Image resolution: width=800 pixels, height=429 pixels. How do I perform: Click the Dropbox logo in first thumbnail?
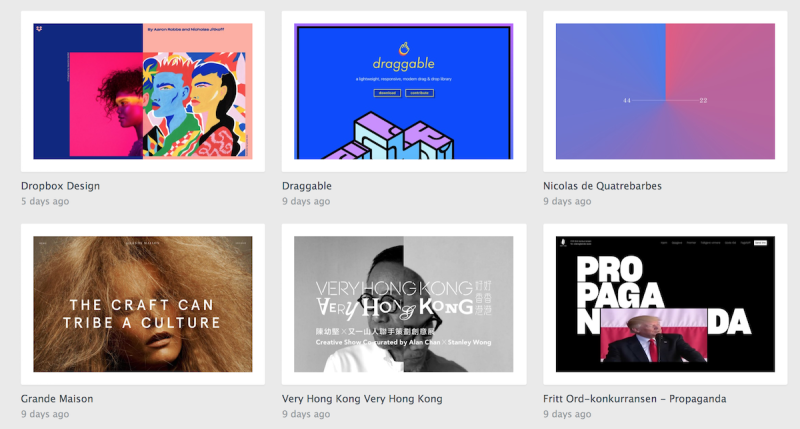tap(39, 29)
